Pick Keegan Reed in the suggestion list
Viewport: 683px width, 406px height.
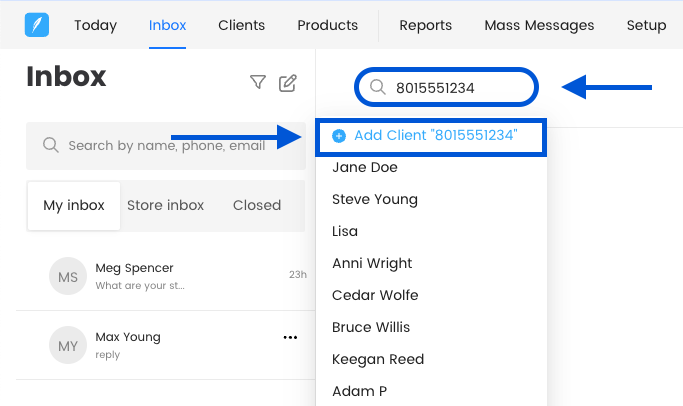(x=378, y=359)
